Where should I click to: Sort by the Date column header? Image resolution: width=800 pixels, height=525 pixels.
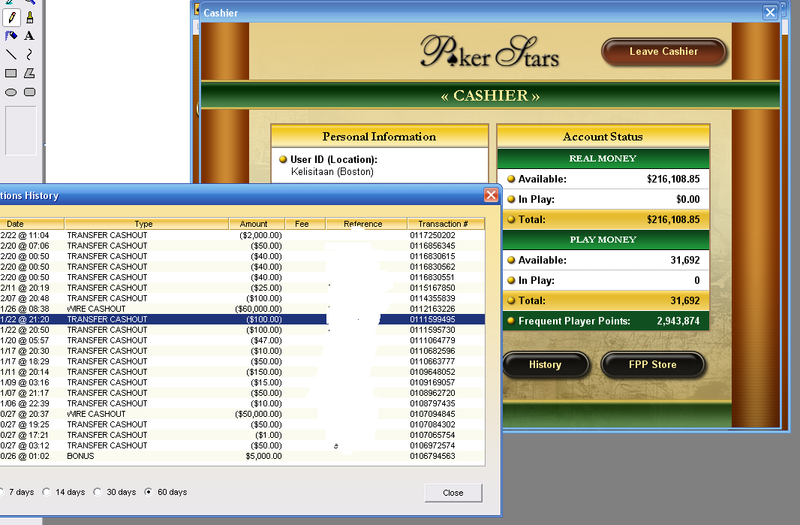click(x=32, y=224)
